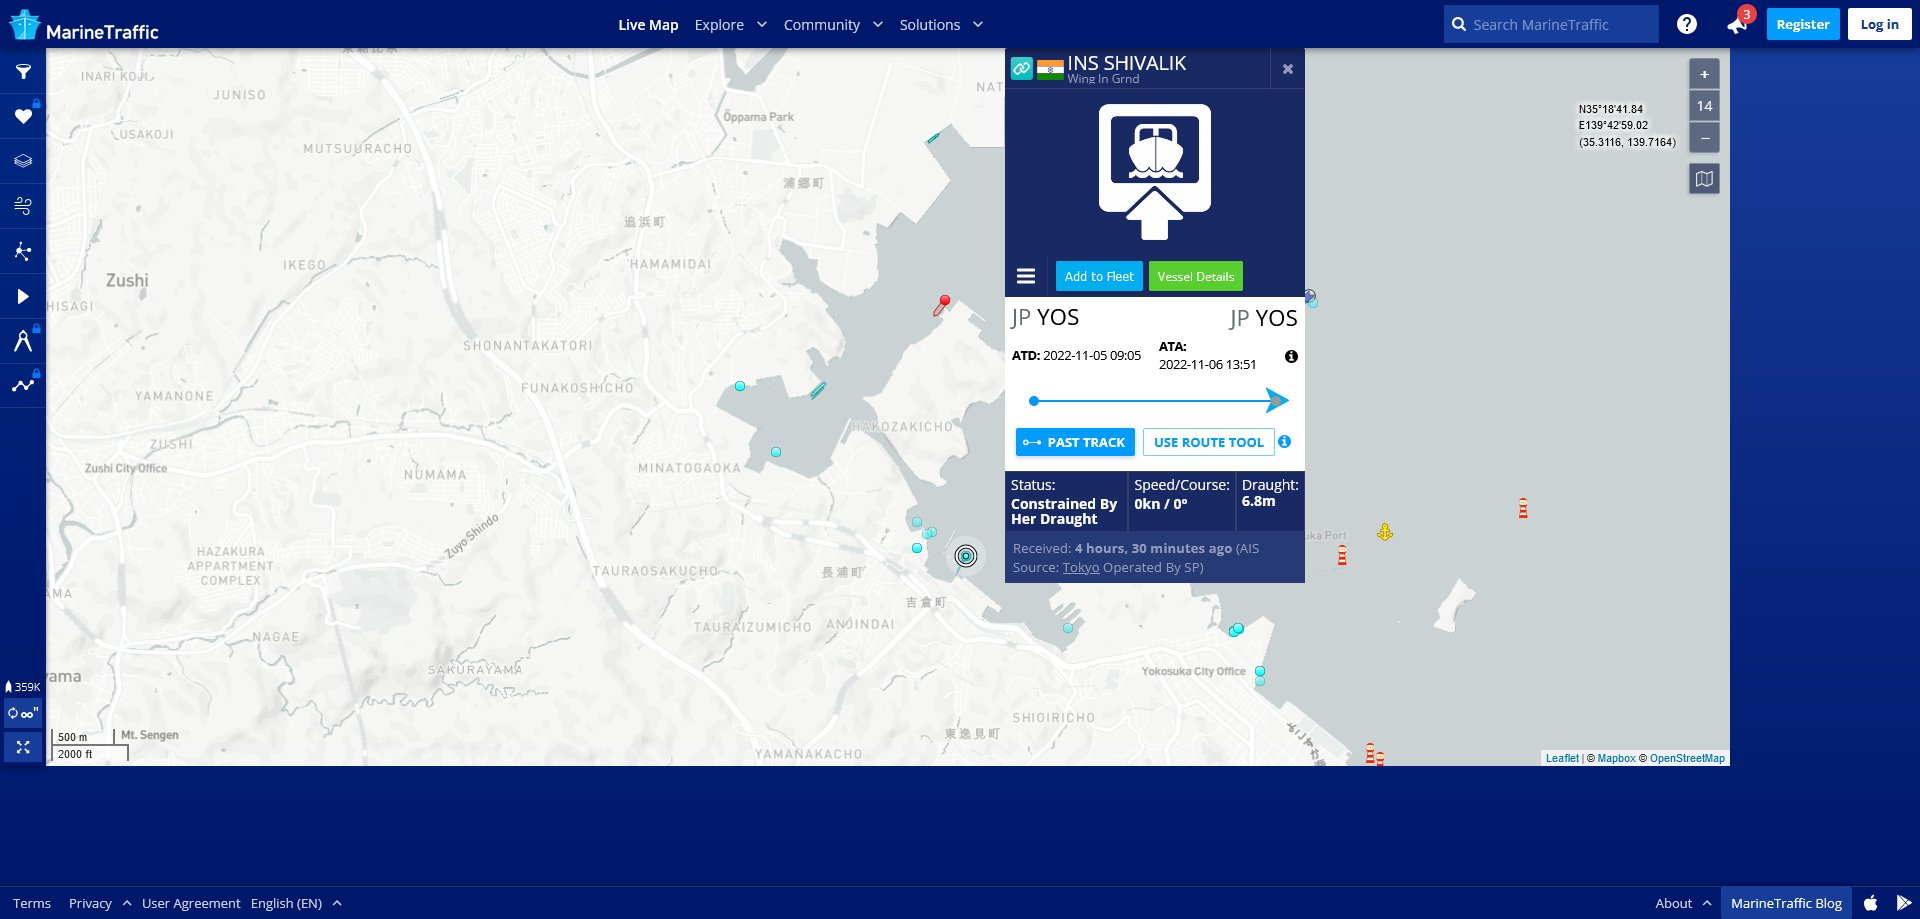Click departure port YOS on left
1920x919 pixels.
click(x=1058, y=318)
